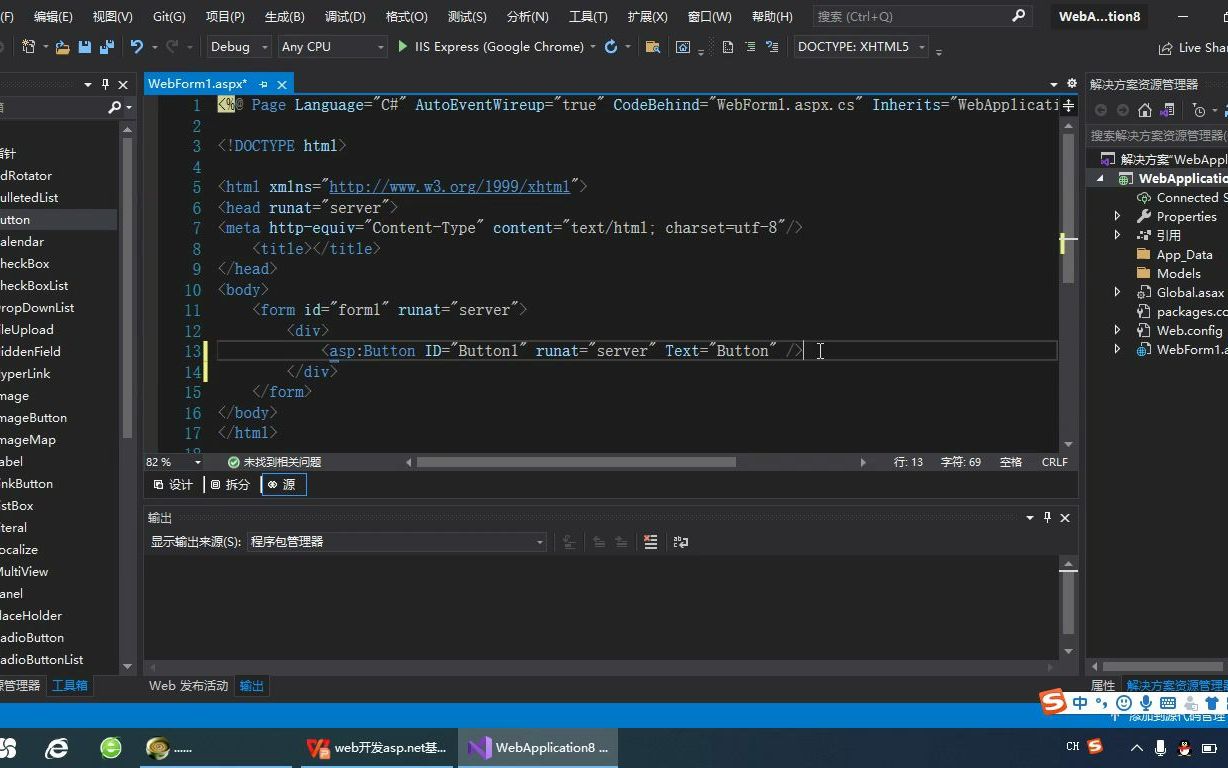This screenshot has width=1228, height=768.
Task: Close the WebForm1.aspx document tab
Action: tap(283, 84)
